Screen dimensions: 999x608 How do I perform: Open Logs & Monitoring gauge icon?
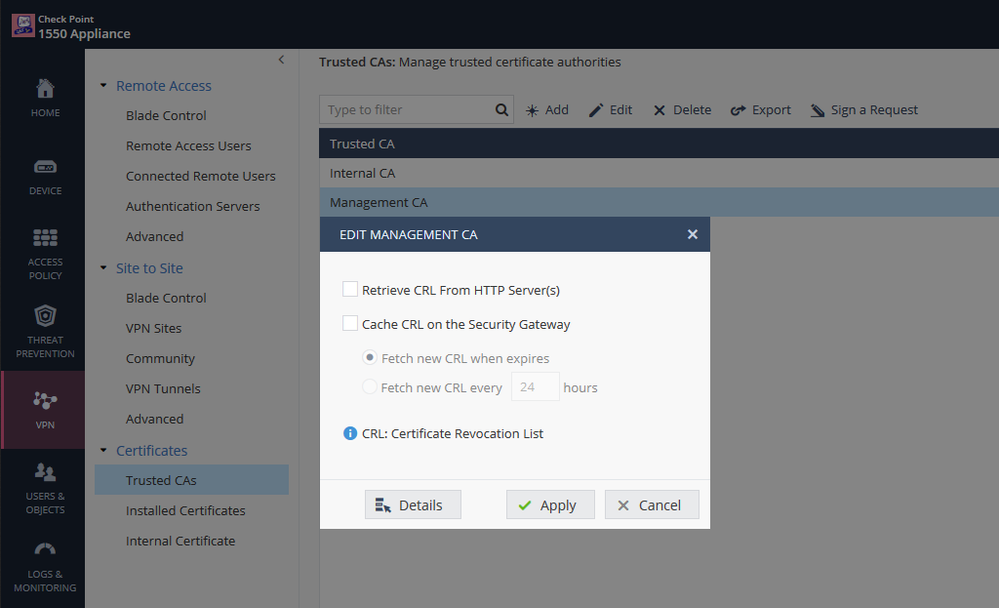pos(45,550)
